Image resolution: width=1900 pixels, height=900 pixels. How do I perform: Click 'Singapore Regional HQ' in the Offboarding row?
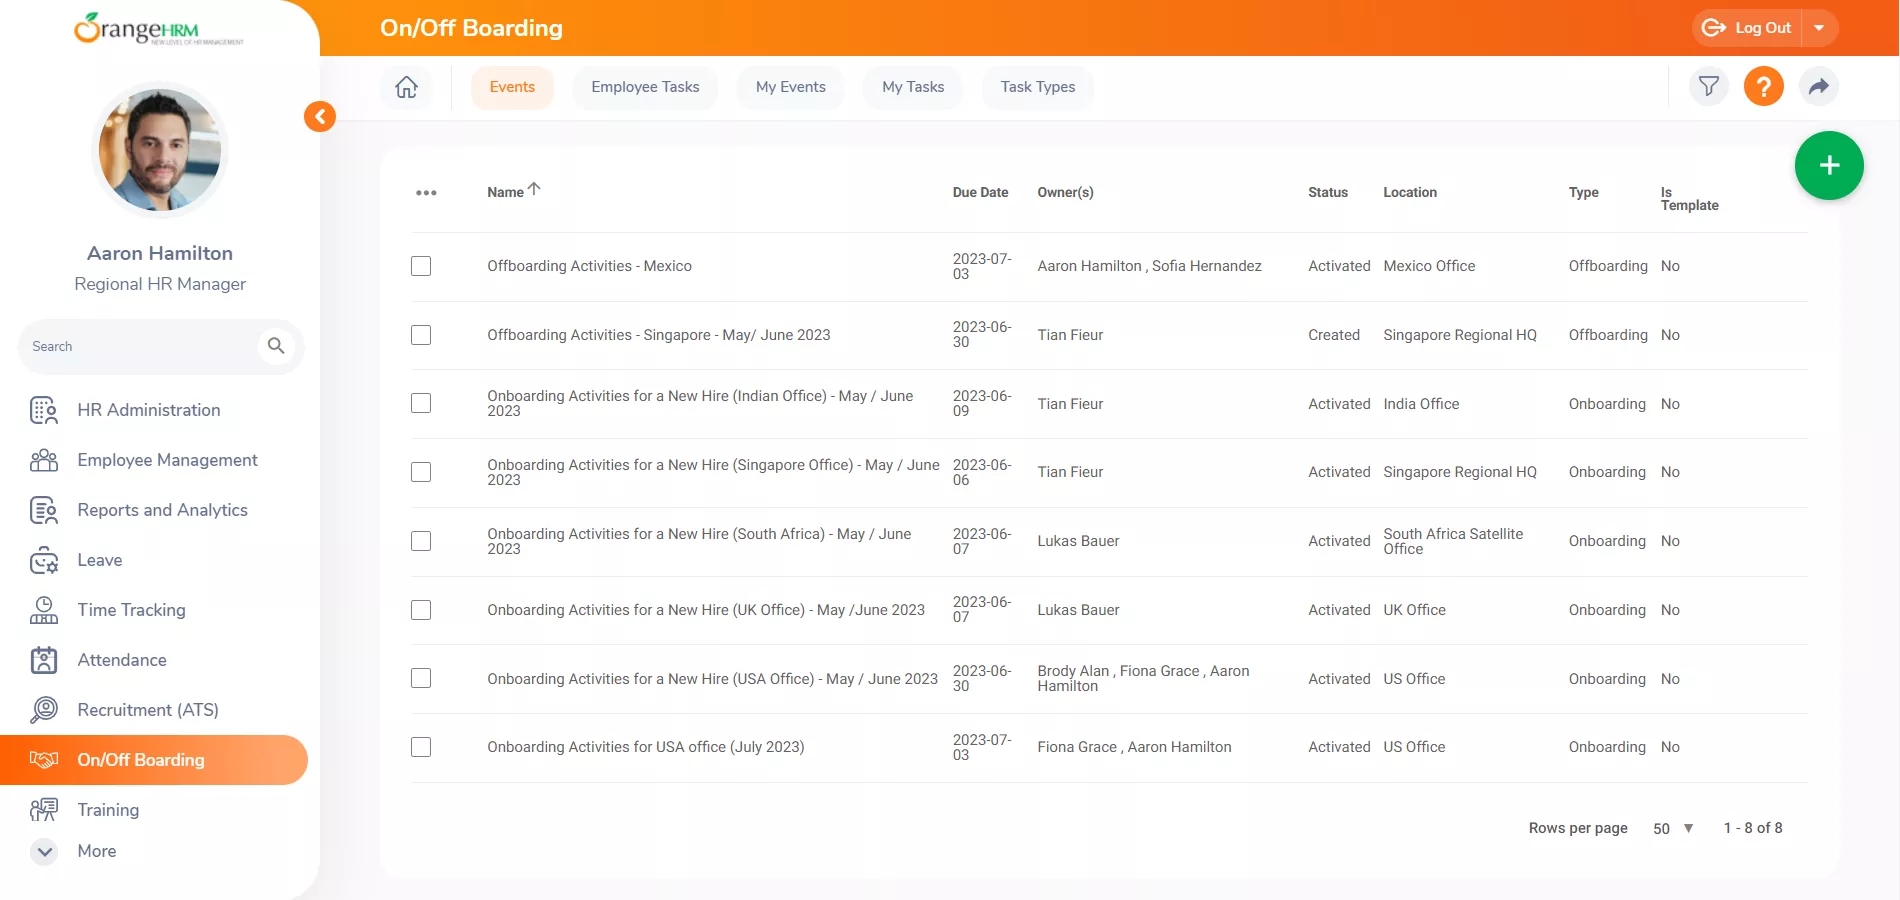(x=1460, y=335)
